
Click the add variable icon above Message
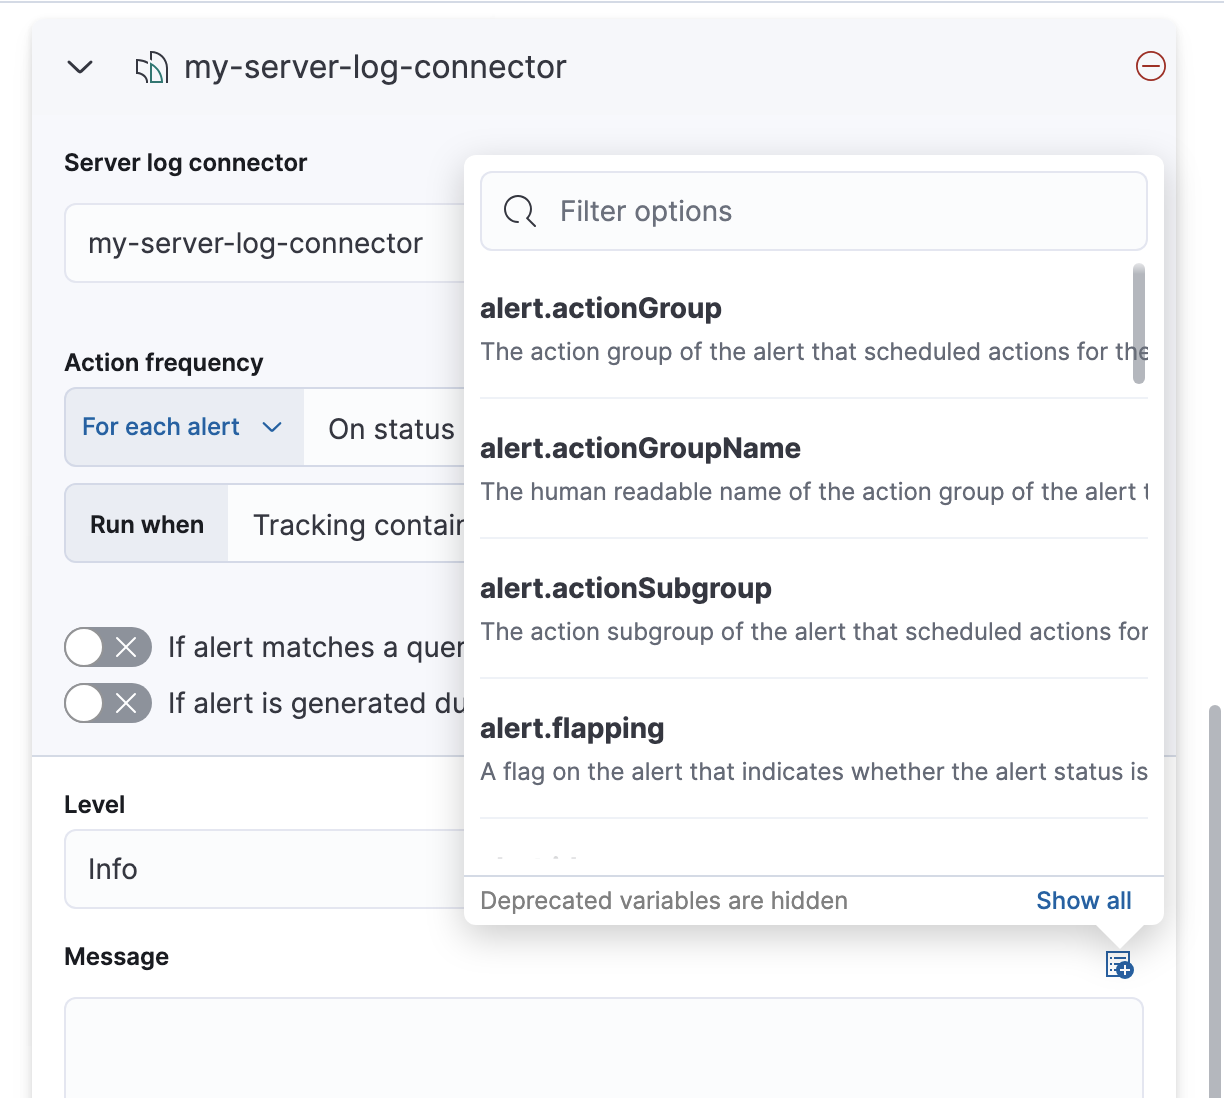tap(1118, 965)
